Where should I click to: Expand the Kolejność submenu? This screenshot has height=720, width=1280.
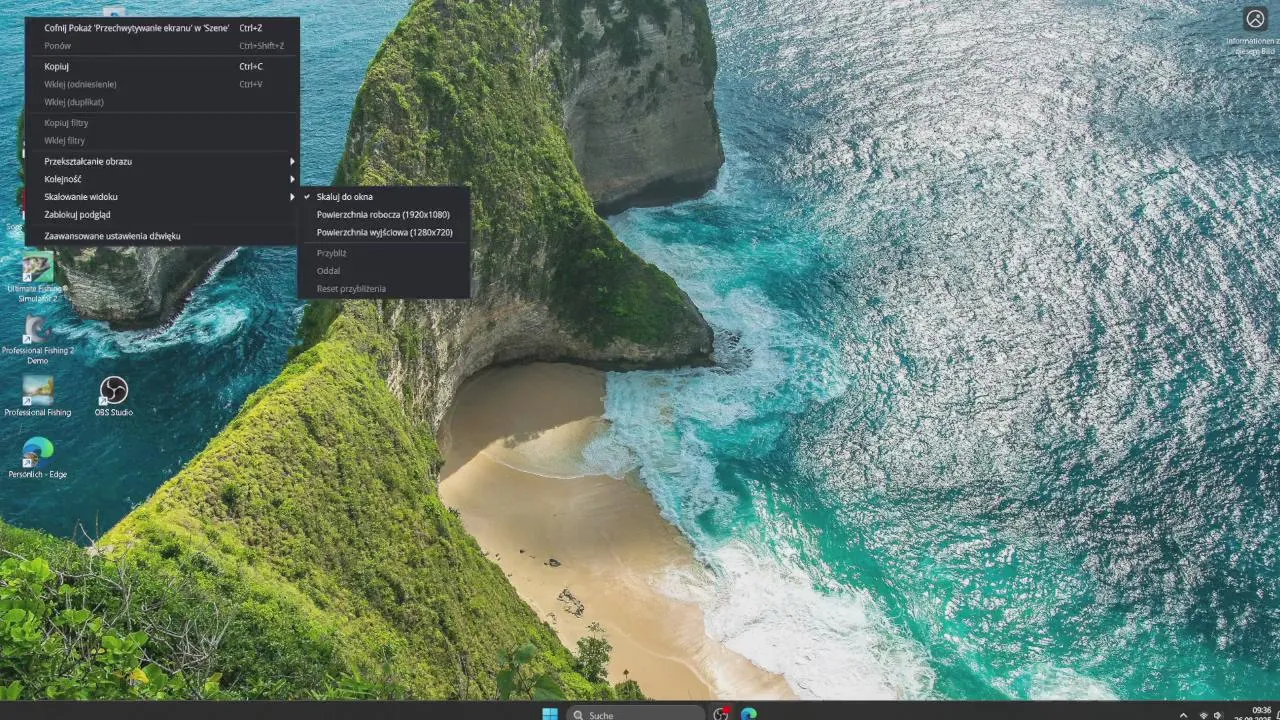point(162,179)
